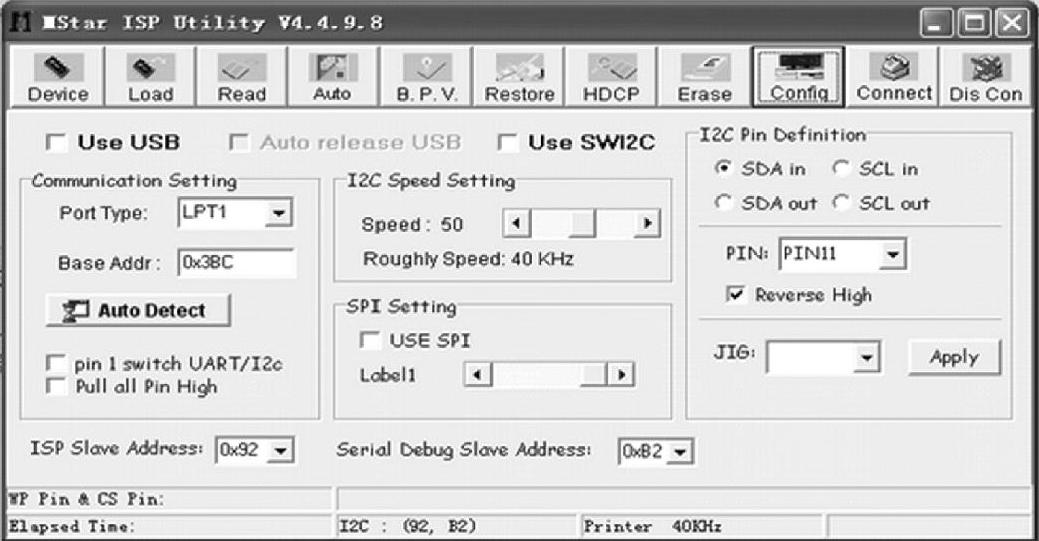This screenshot has height=541, width=1039.
Task: Increase I2C speed with right arrow
Action: tap(647, 223)
